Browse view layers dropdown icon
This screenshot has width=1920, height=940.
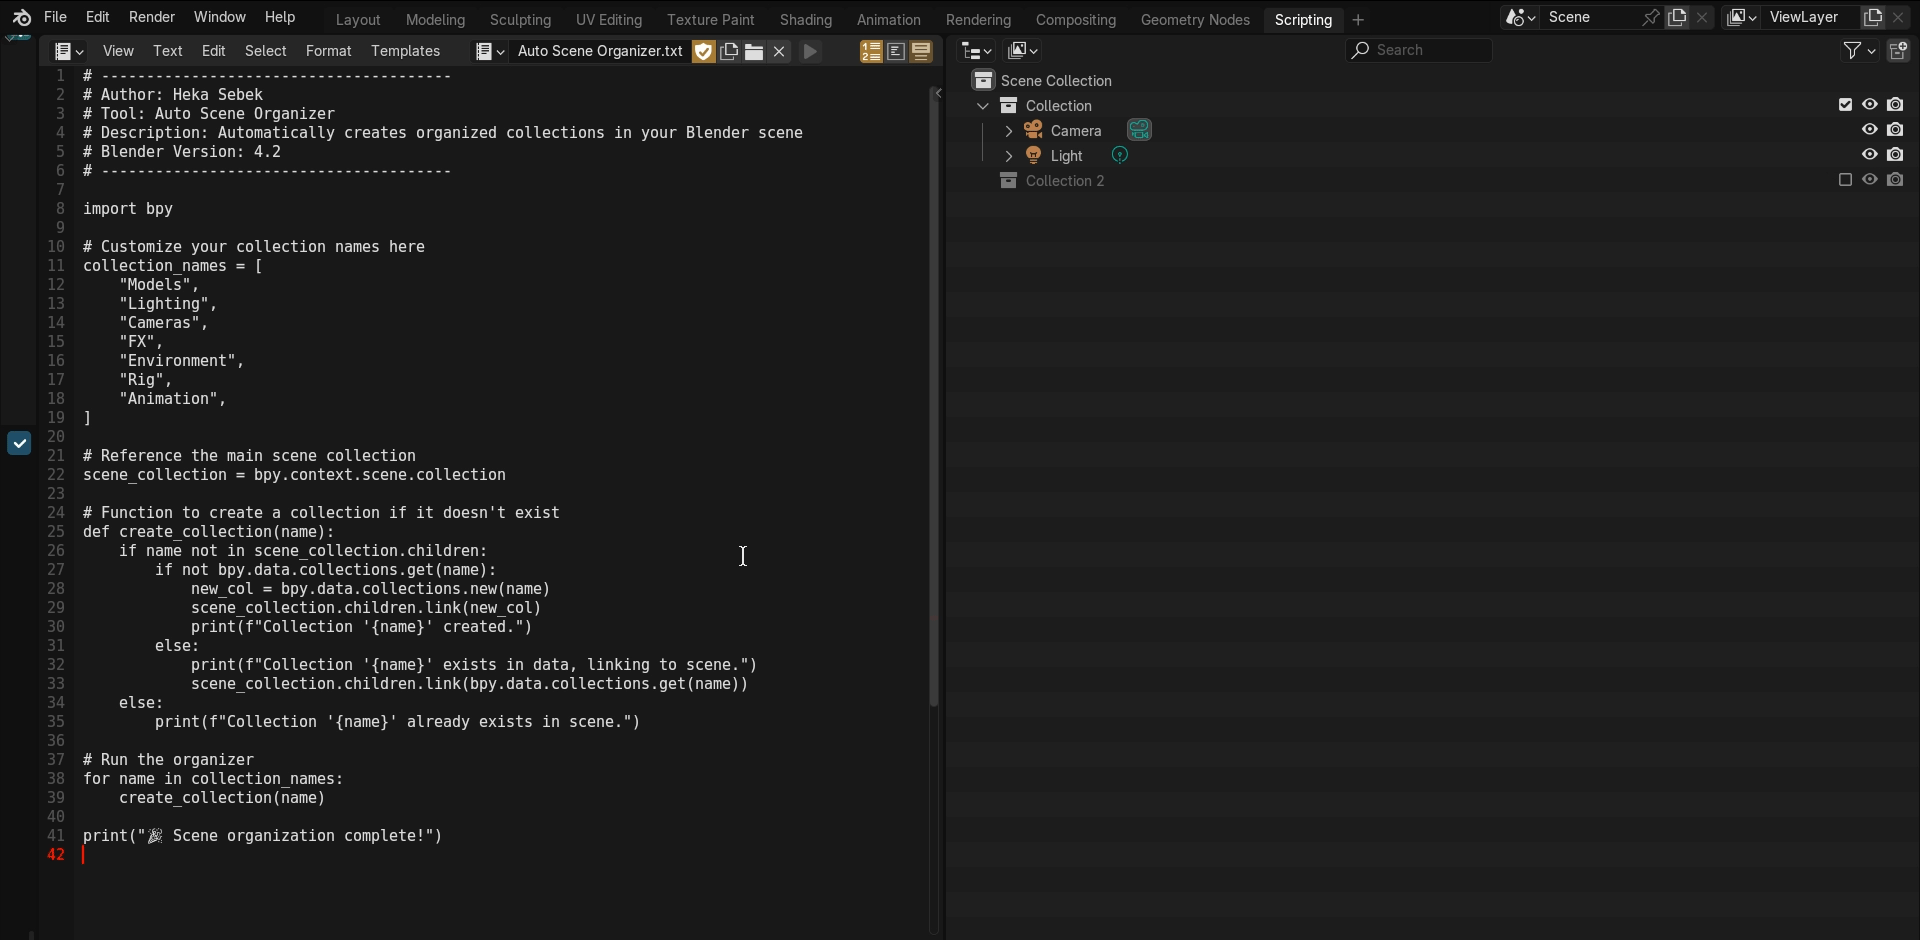click(1742, 17)
